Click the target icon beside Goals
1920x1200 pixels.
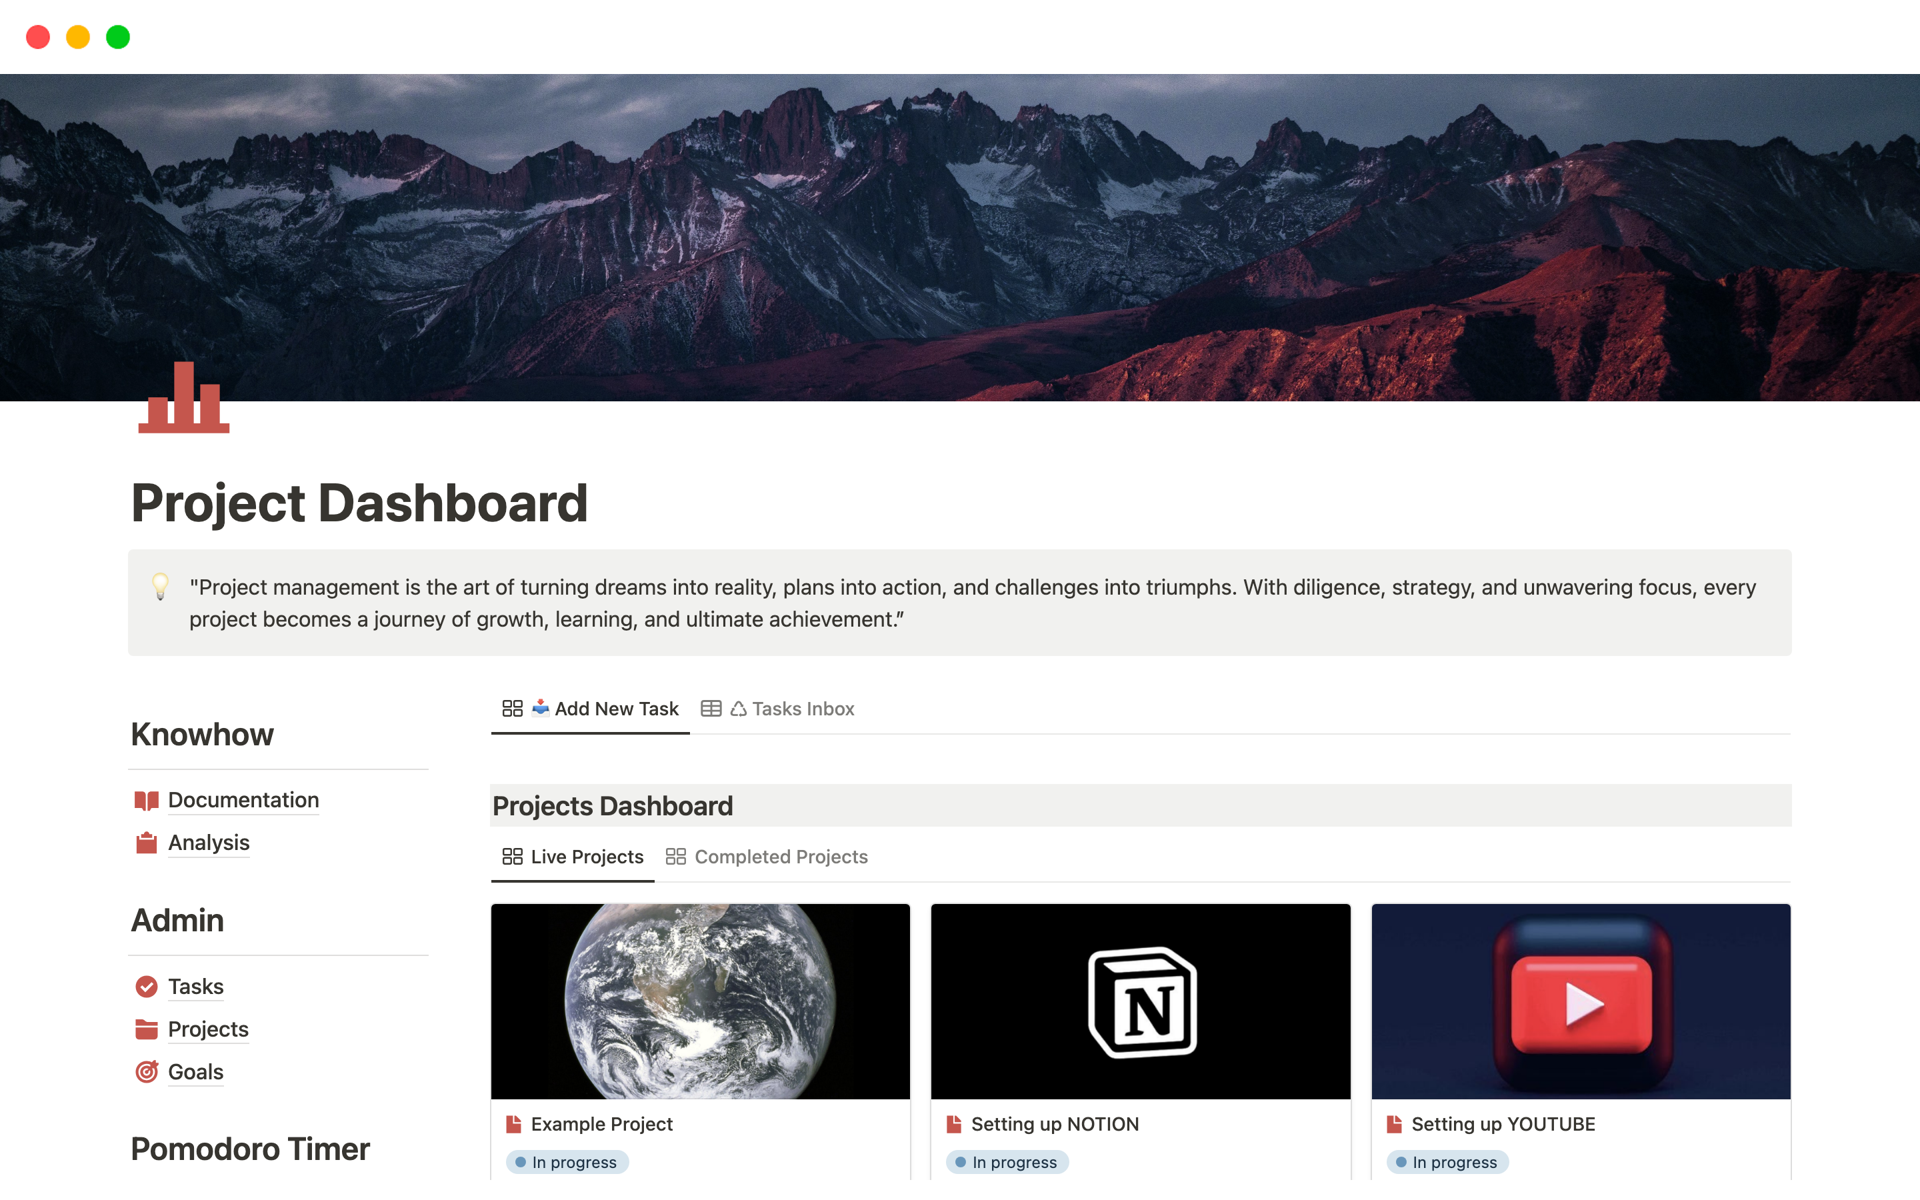146,1072
